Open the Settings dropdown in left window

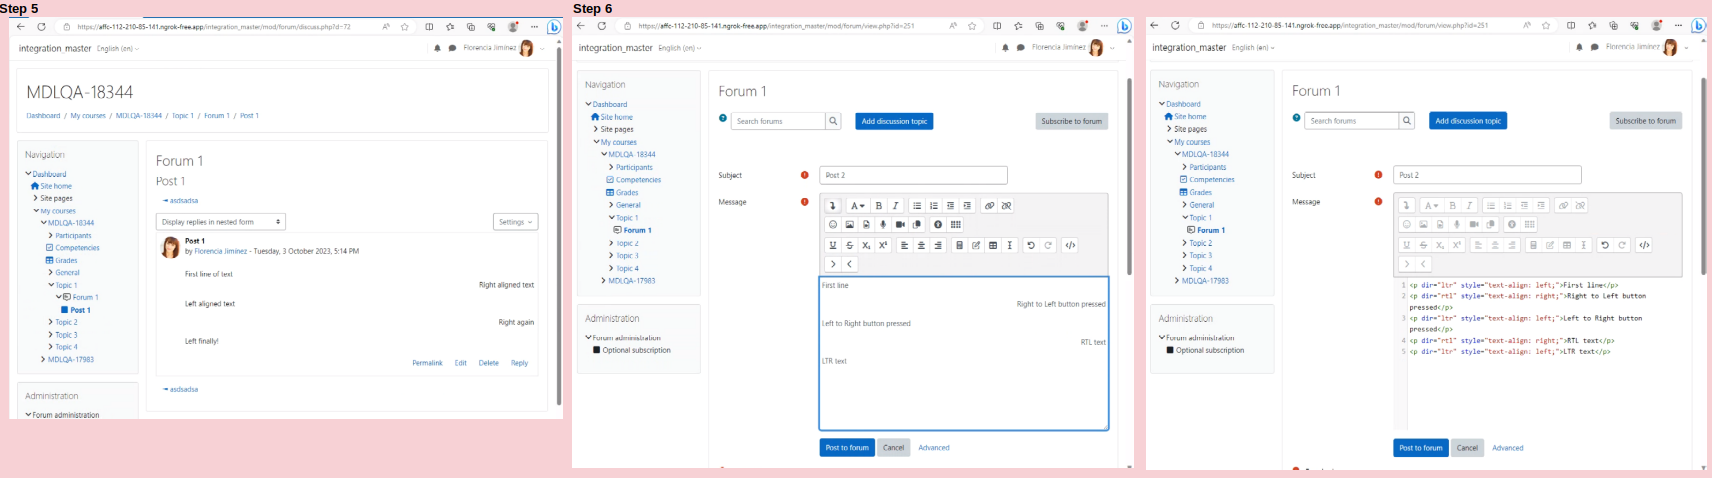pos(516,222)
